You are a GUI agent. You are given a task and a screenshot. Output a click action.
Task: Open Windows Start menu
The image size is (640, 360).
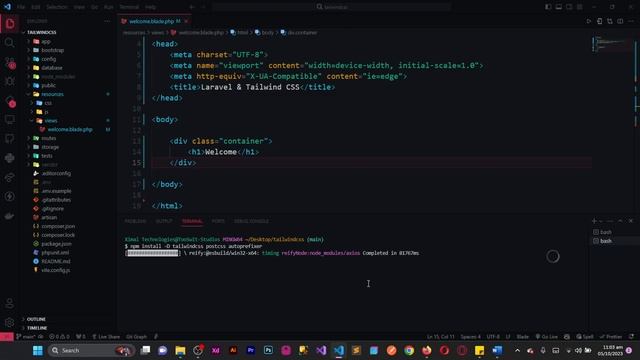coord(38,350)
